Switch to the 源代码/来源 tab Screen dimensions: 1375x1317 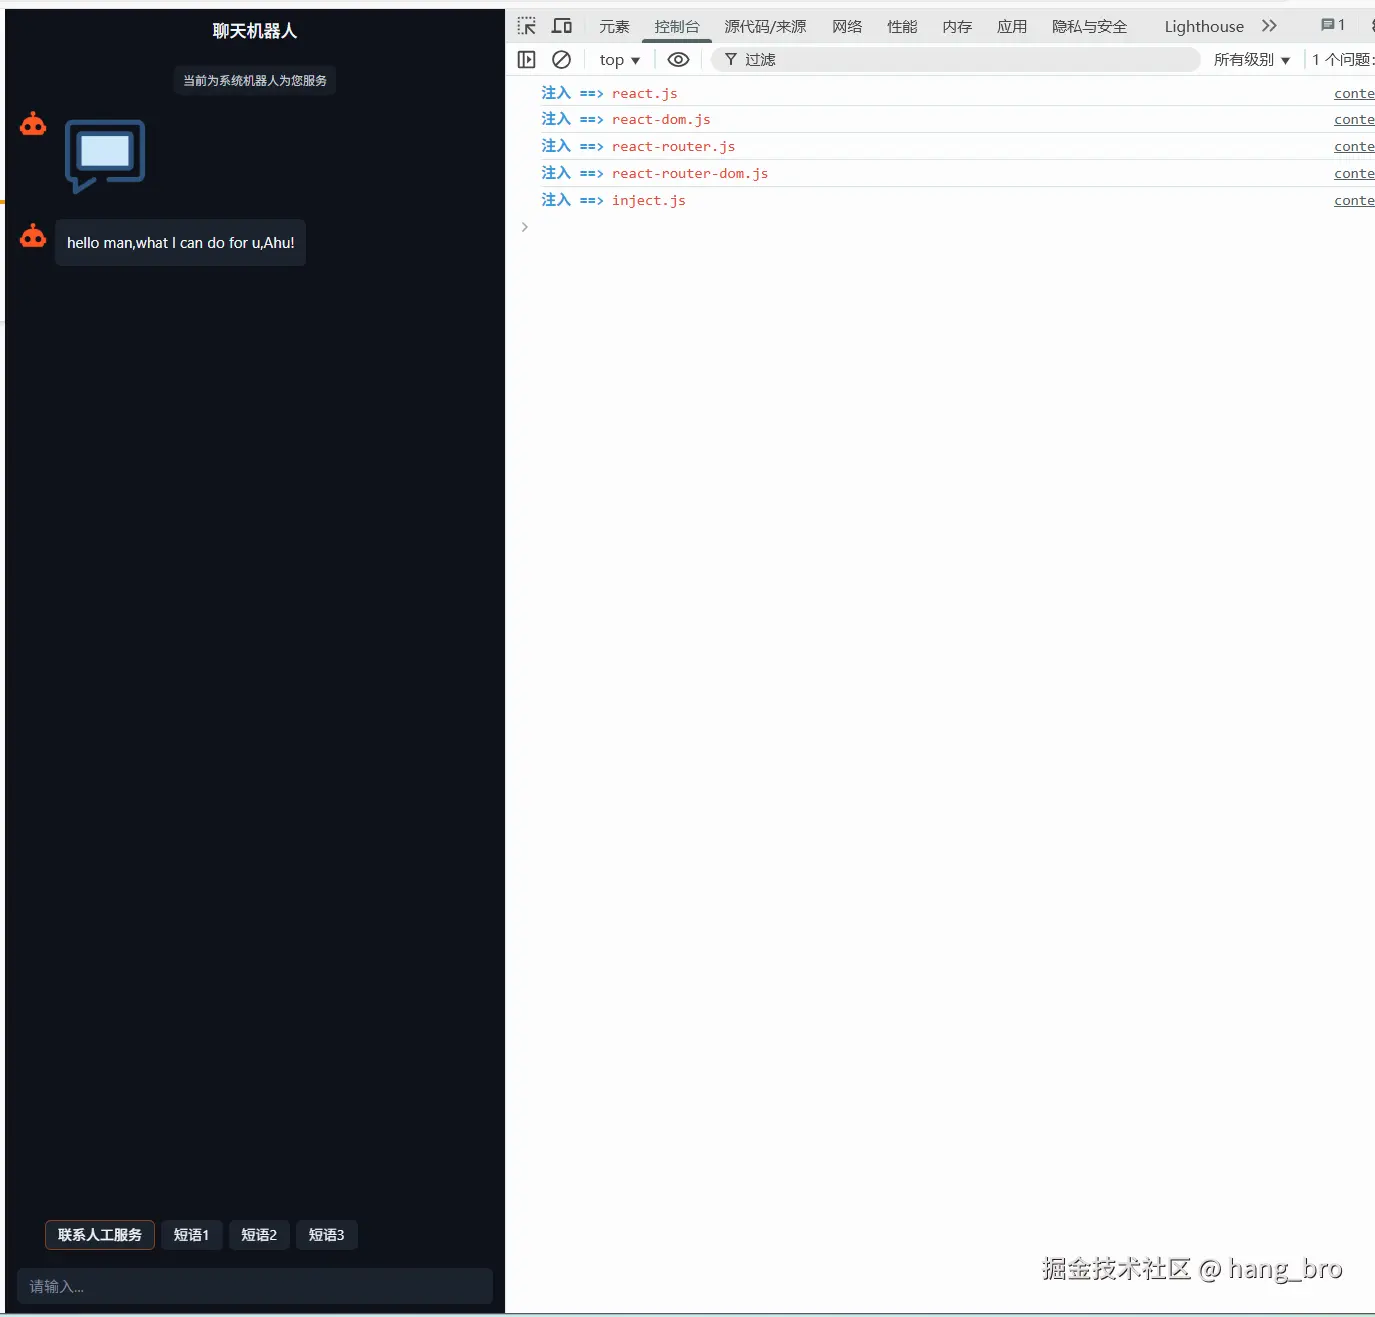tap(765, 27)
